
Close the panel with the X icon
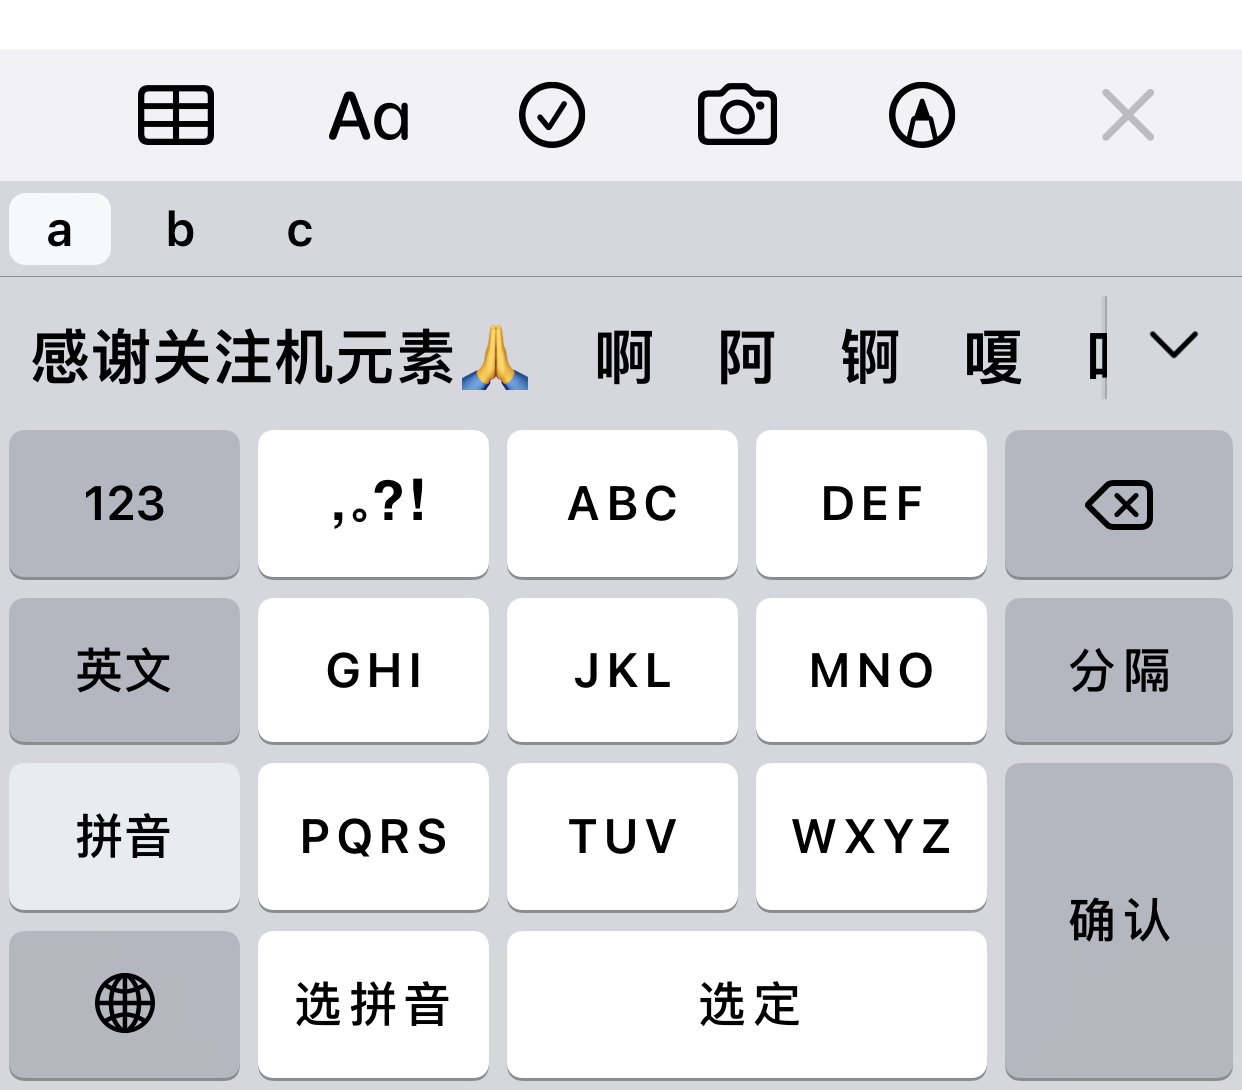[1128, 114]
